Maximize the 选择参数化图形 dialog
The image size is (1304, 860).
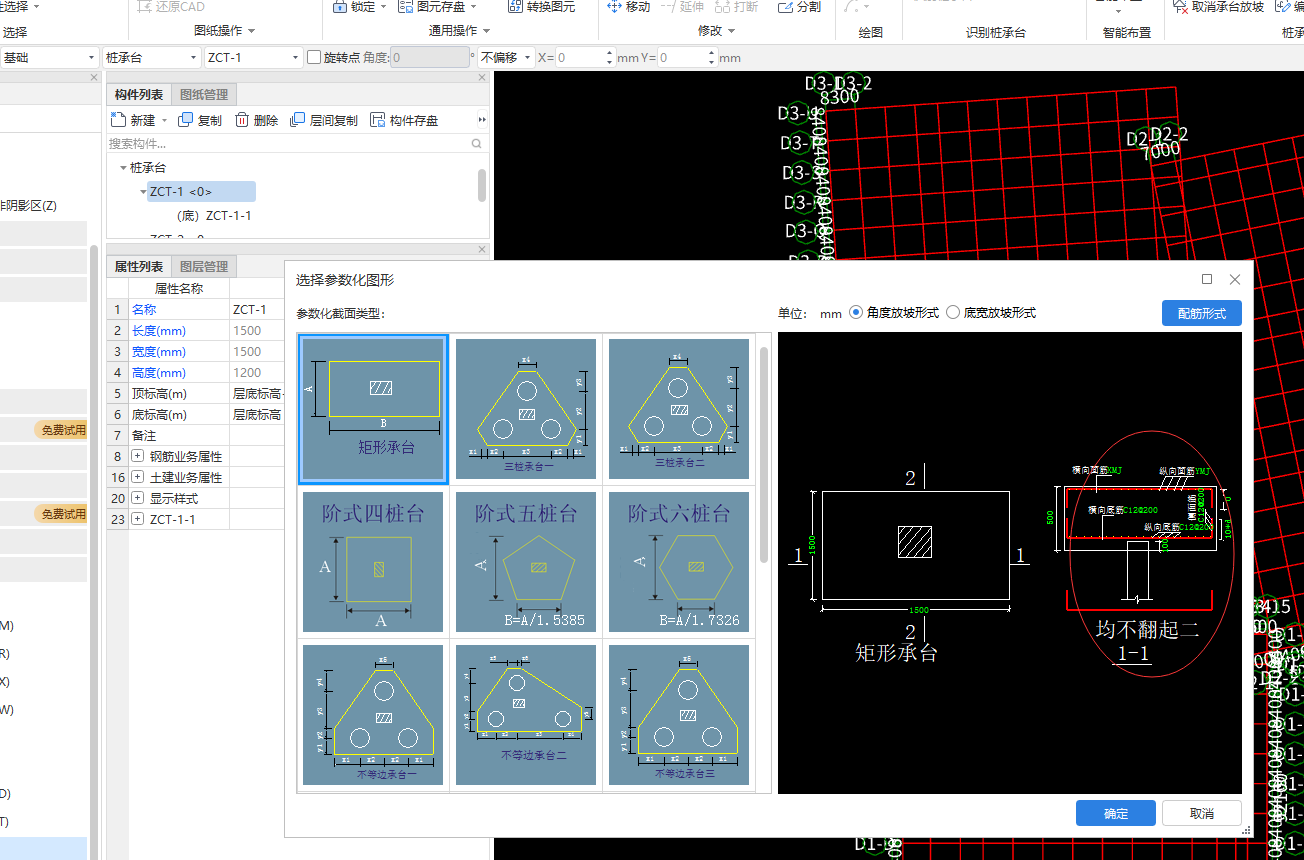tap(1207, 279)
